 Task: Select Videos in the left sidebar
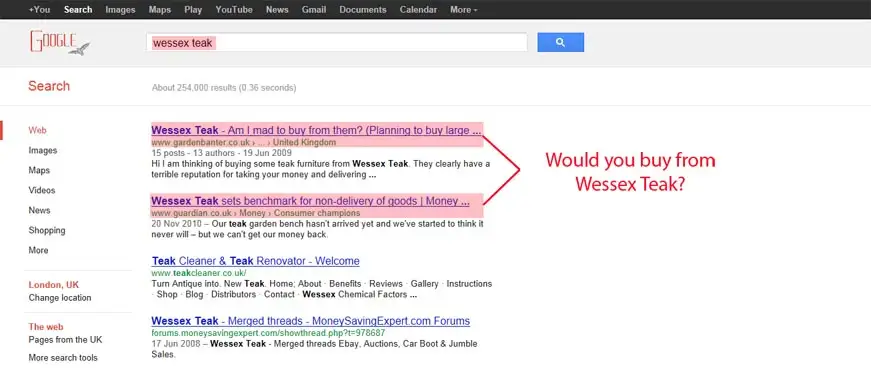point(42,191)
